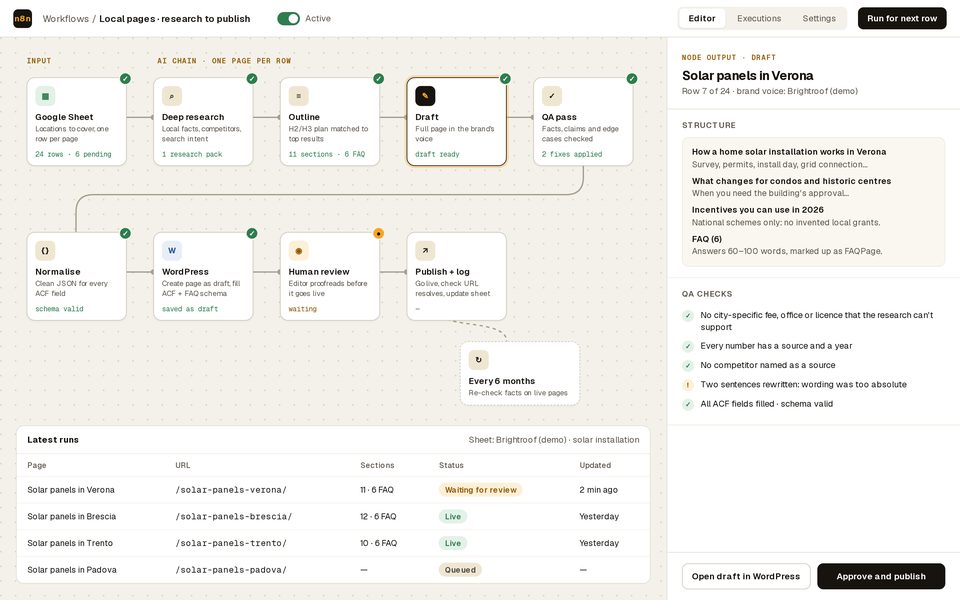Click check icon beside 'Every number has a source'

pyautogui.click(x=688, y=347)
